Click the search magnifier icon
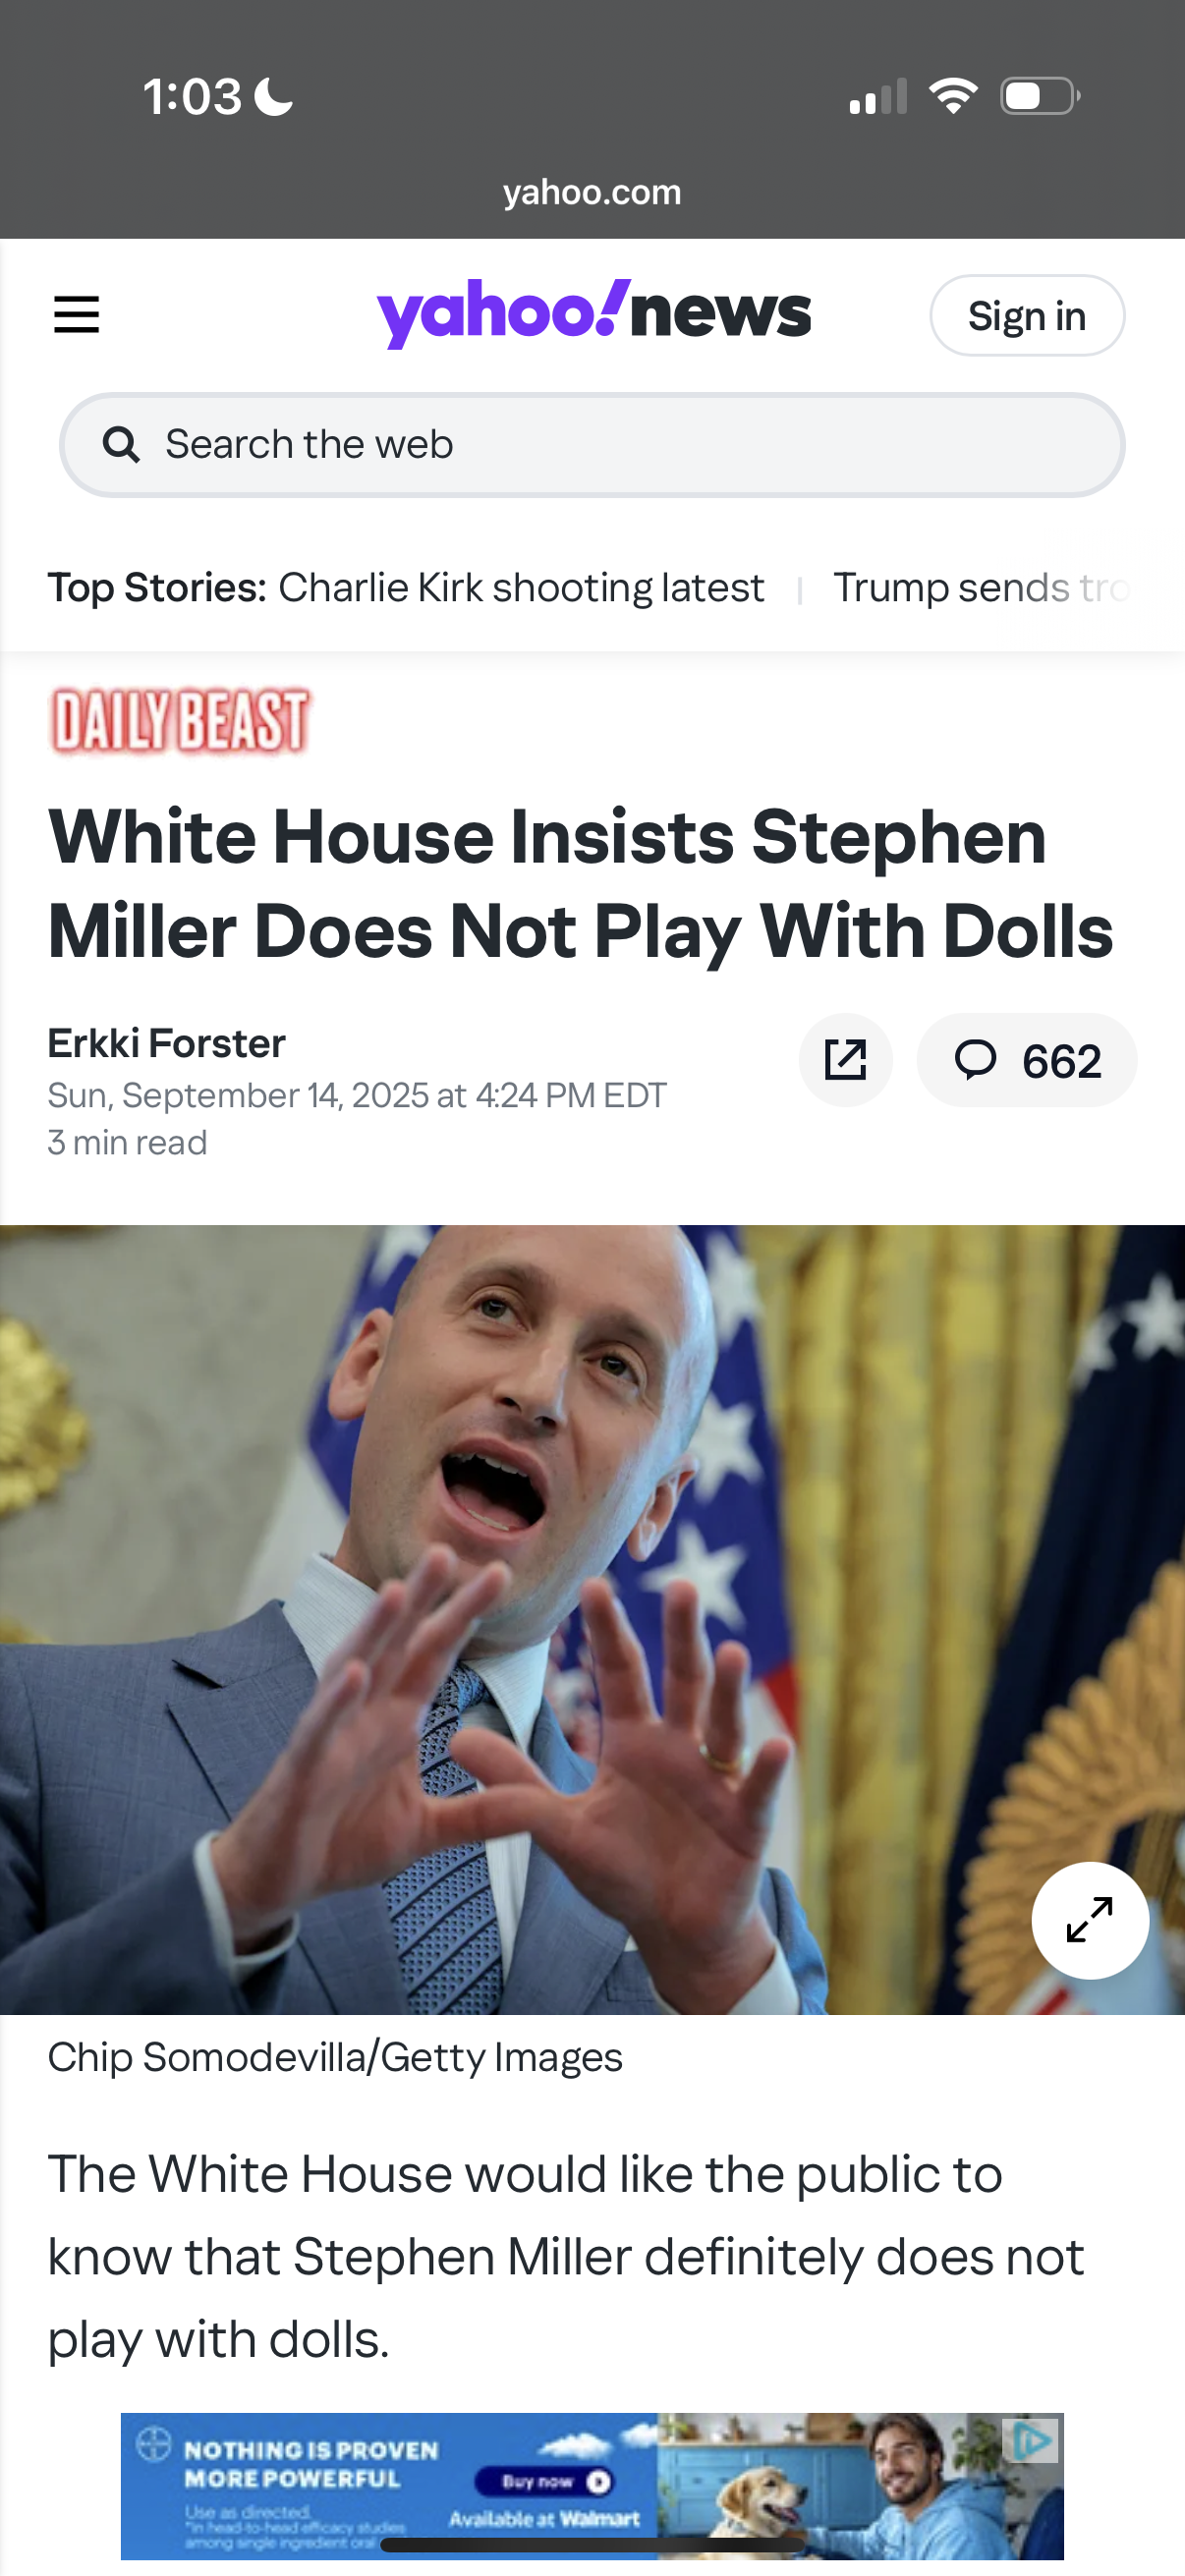 tap(121, 444)
